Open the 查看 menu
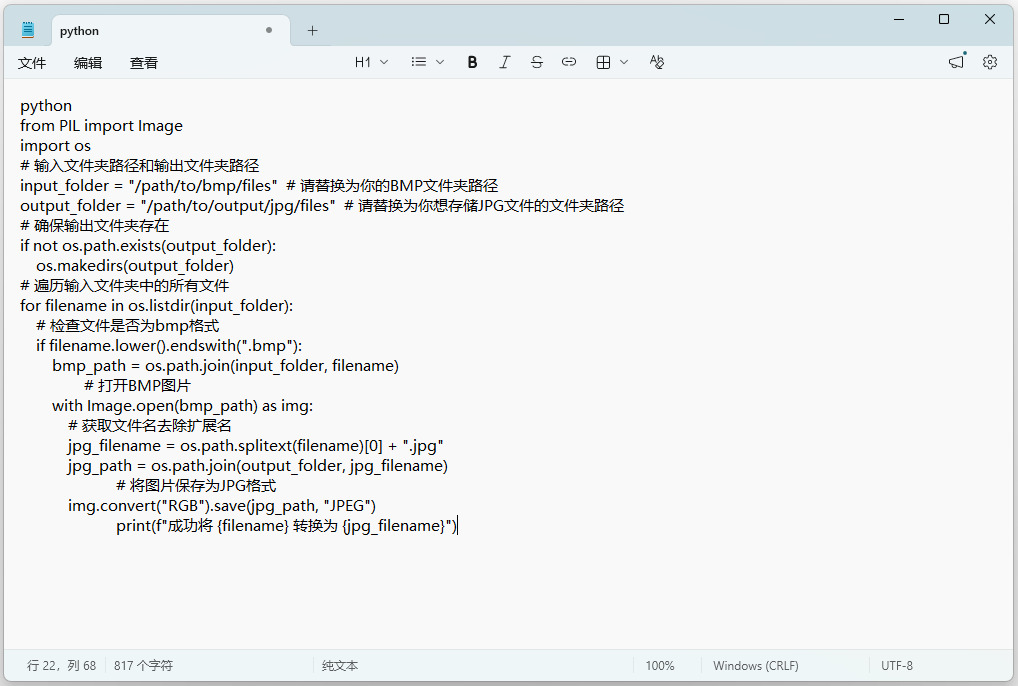The height and width of the screenshot is (686, 1018). [x=143, y=63]
